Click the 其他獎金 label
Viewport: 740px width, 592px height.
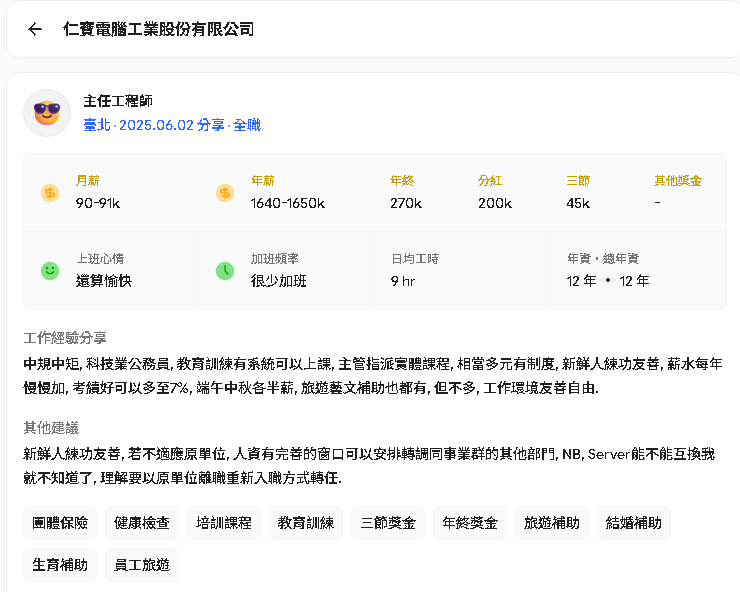(x=678, y=181)
